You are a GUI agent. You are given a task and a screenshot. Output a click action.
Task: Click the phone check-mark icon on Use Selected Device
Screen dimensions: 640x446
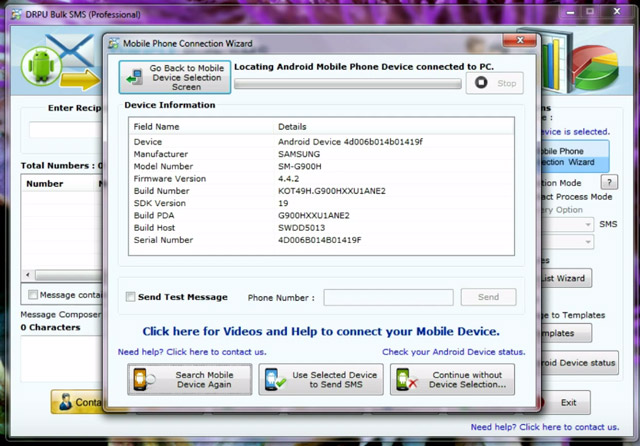click(275, 380)
